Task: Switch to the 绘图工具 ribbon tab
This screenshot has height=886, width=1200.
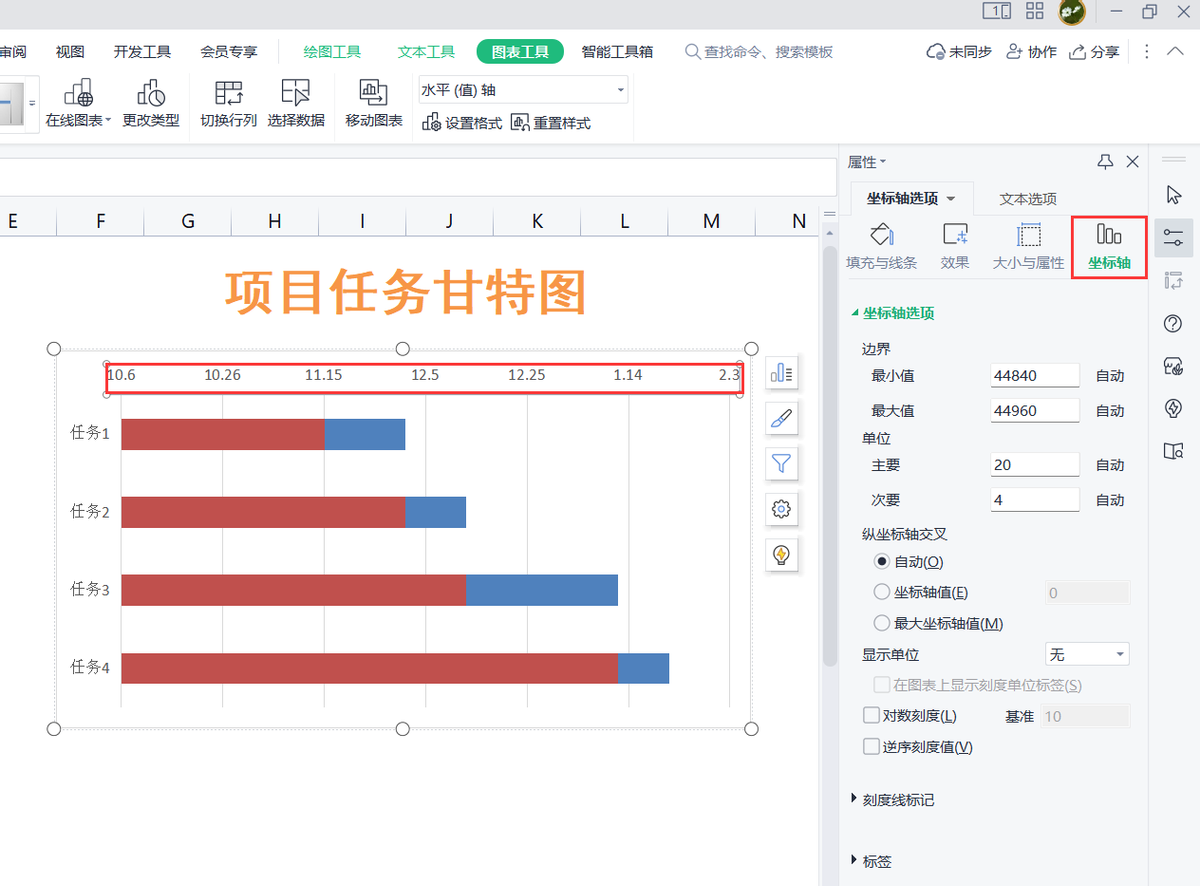Action: [332, 52]
